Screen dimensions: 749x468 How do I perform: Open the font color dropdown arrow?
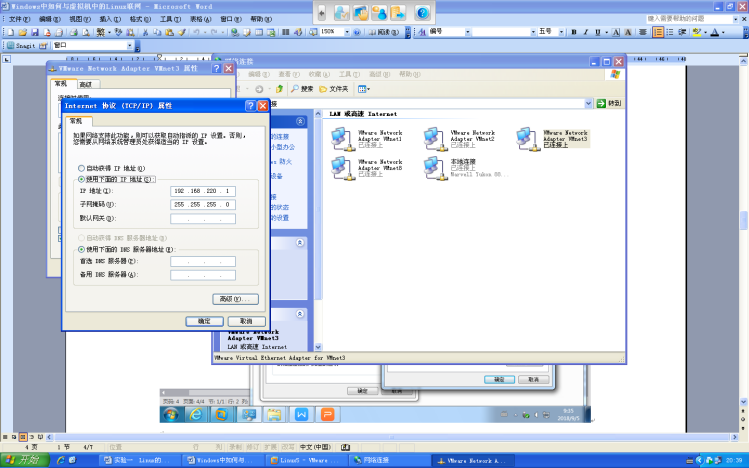(723, 32)
